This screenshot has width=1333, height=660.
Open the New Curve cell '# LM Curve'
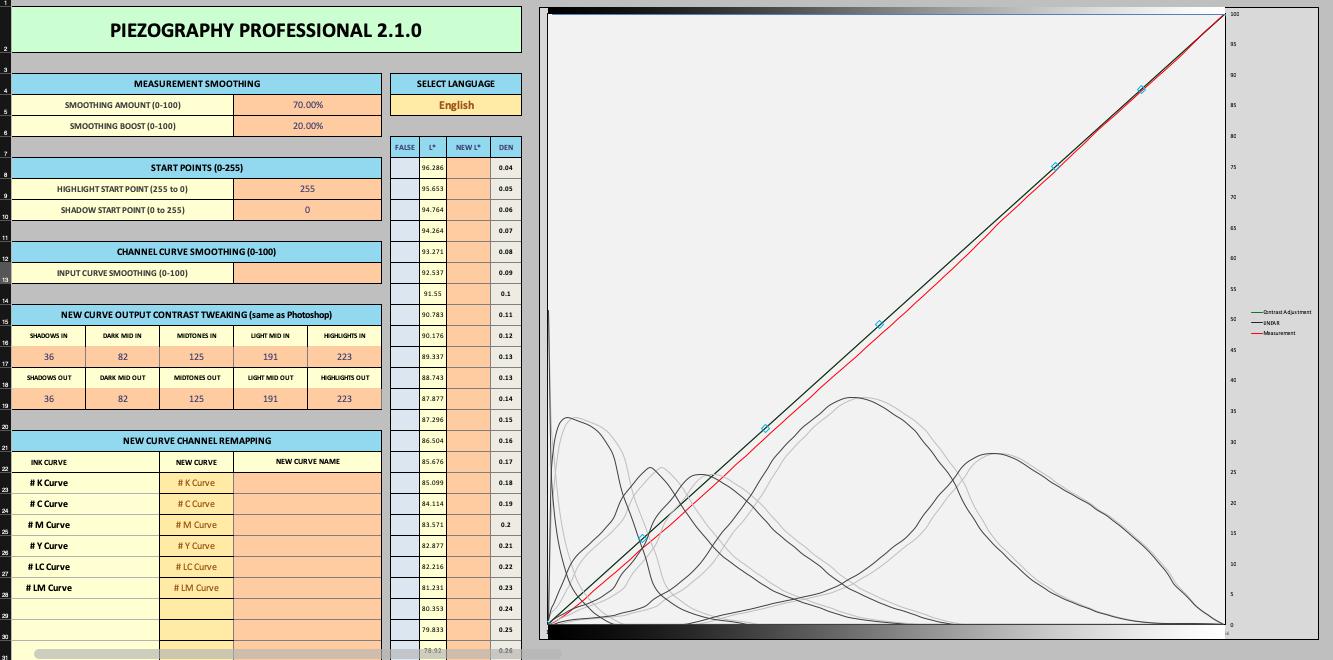tap(197, 588)
